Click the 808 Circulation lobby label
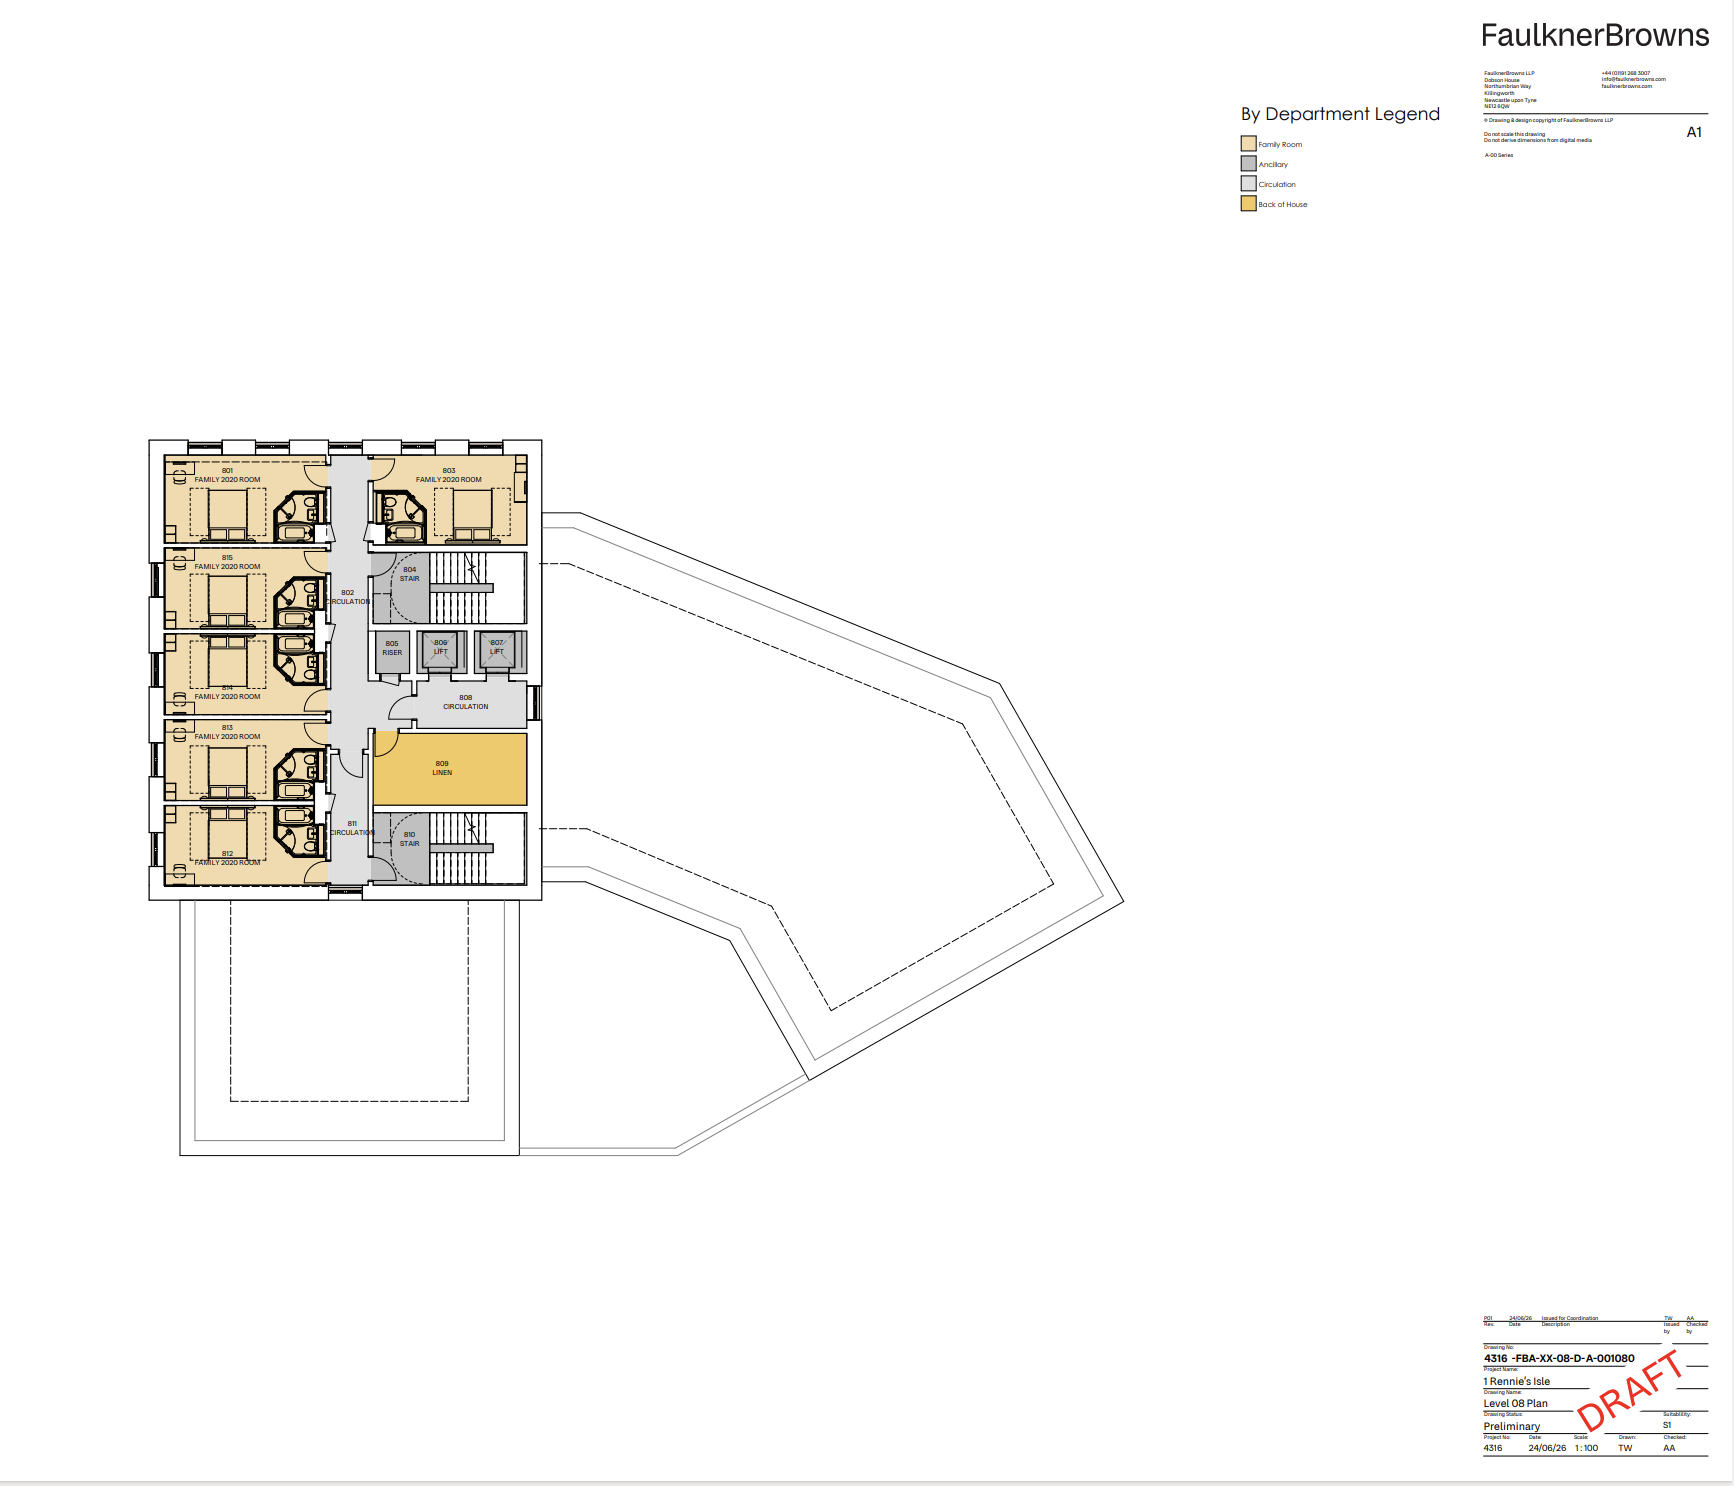Image resolution: width=1734 pixels, height=1486 pixels. (466, 702)
